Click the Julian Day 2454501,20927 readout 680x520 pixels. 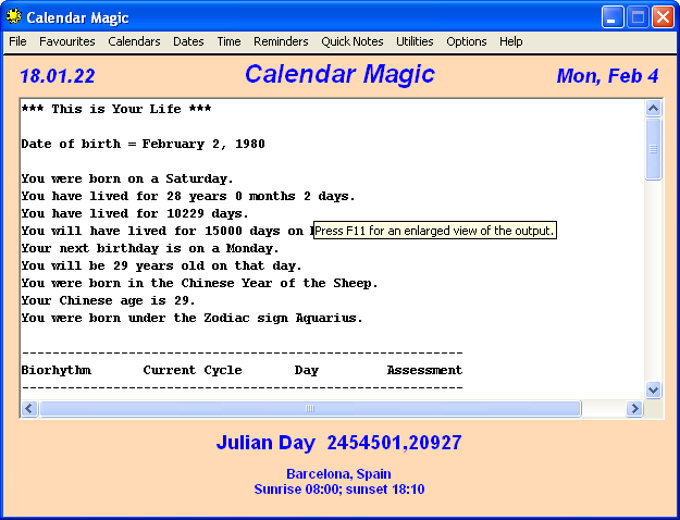tap(339, 443)
